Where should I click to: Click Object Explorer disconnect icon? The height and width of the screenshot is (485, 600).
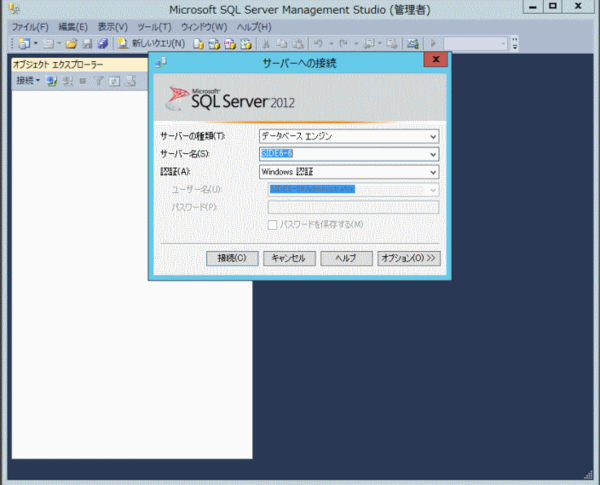[68, 81]
